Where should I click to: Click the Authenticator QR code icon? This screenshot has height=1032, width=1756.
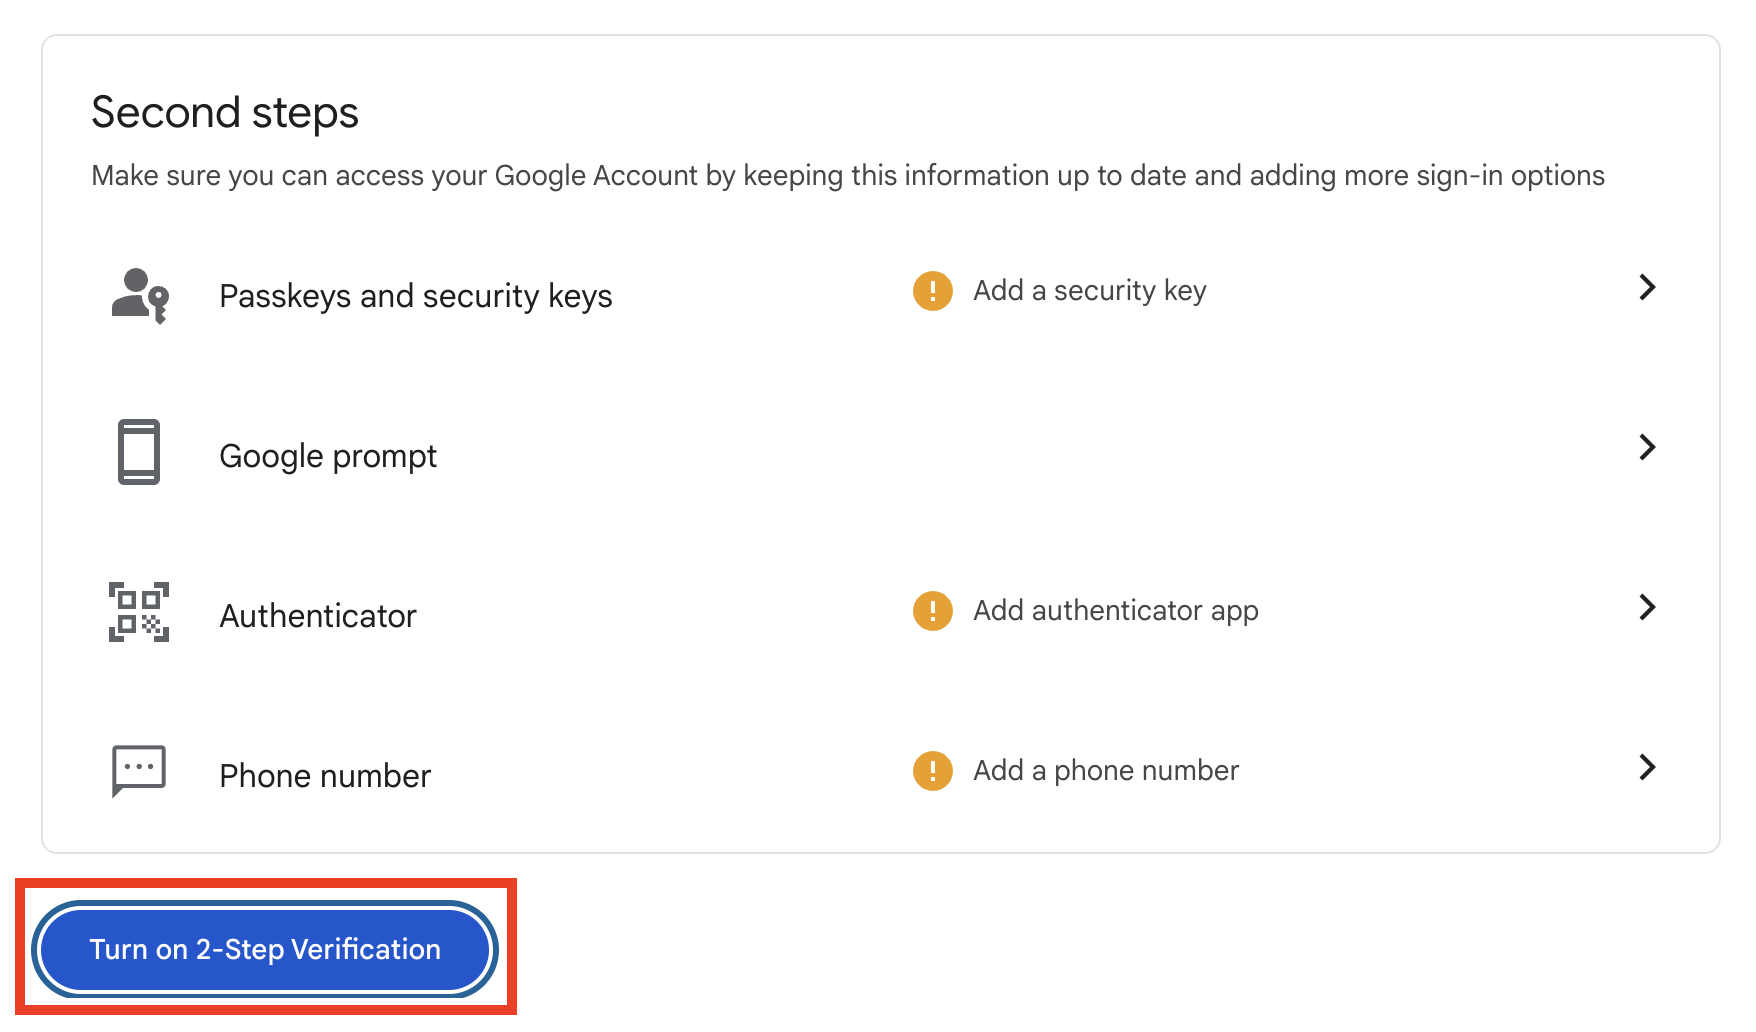[139, 612]
